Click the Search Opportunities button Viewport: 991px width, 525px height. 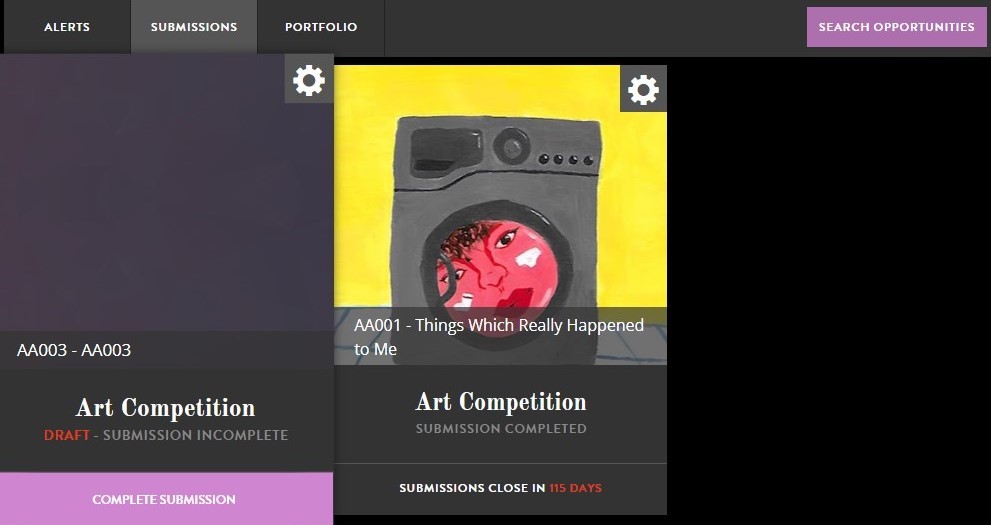(896, 27)
